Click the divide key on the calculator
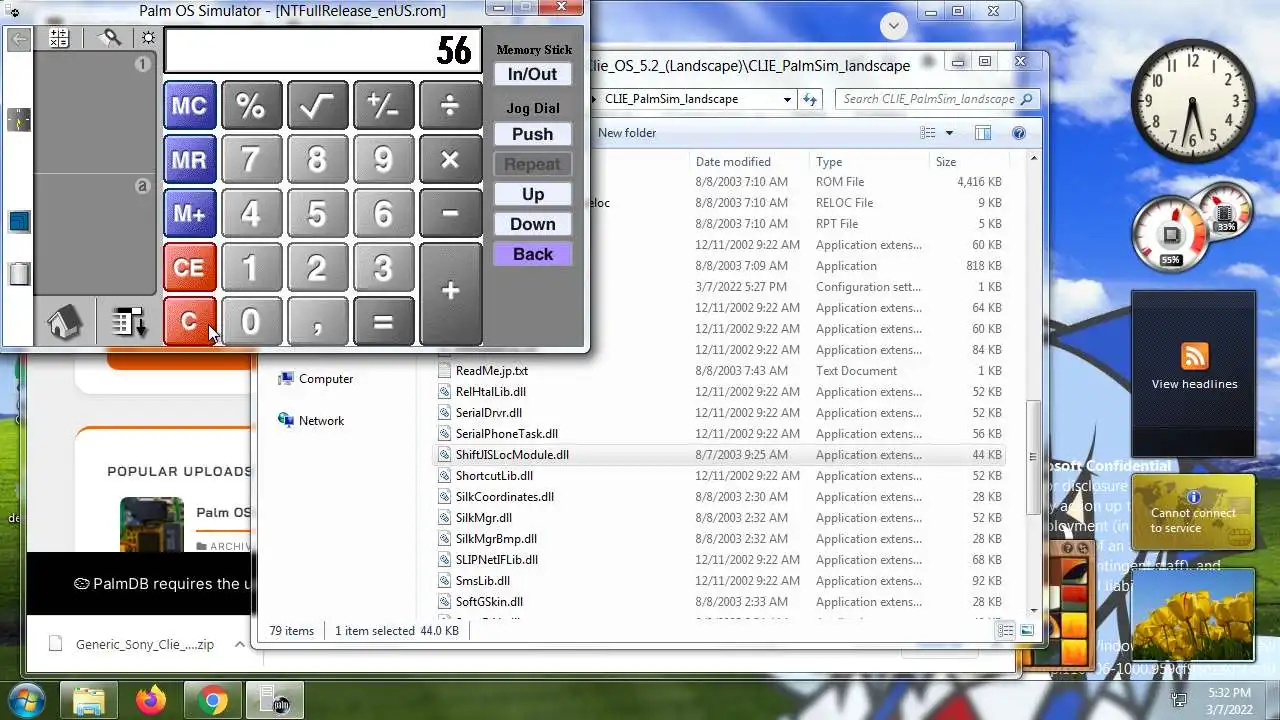Viewport: 1280px width, 720px height. (450, 105)
